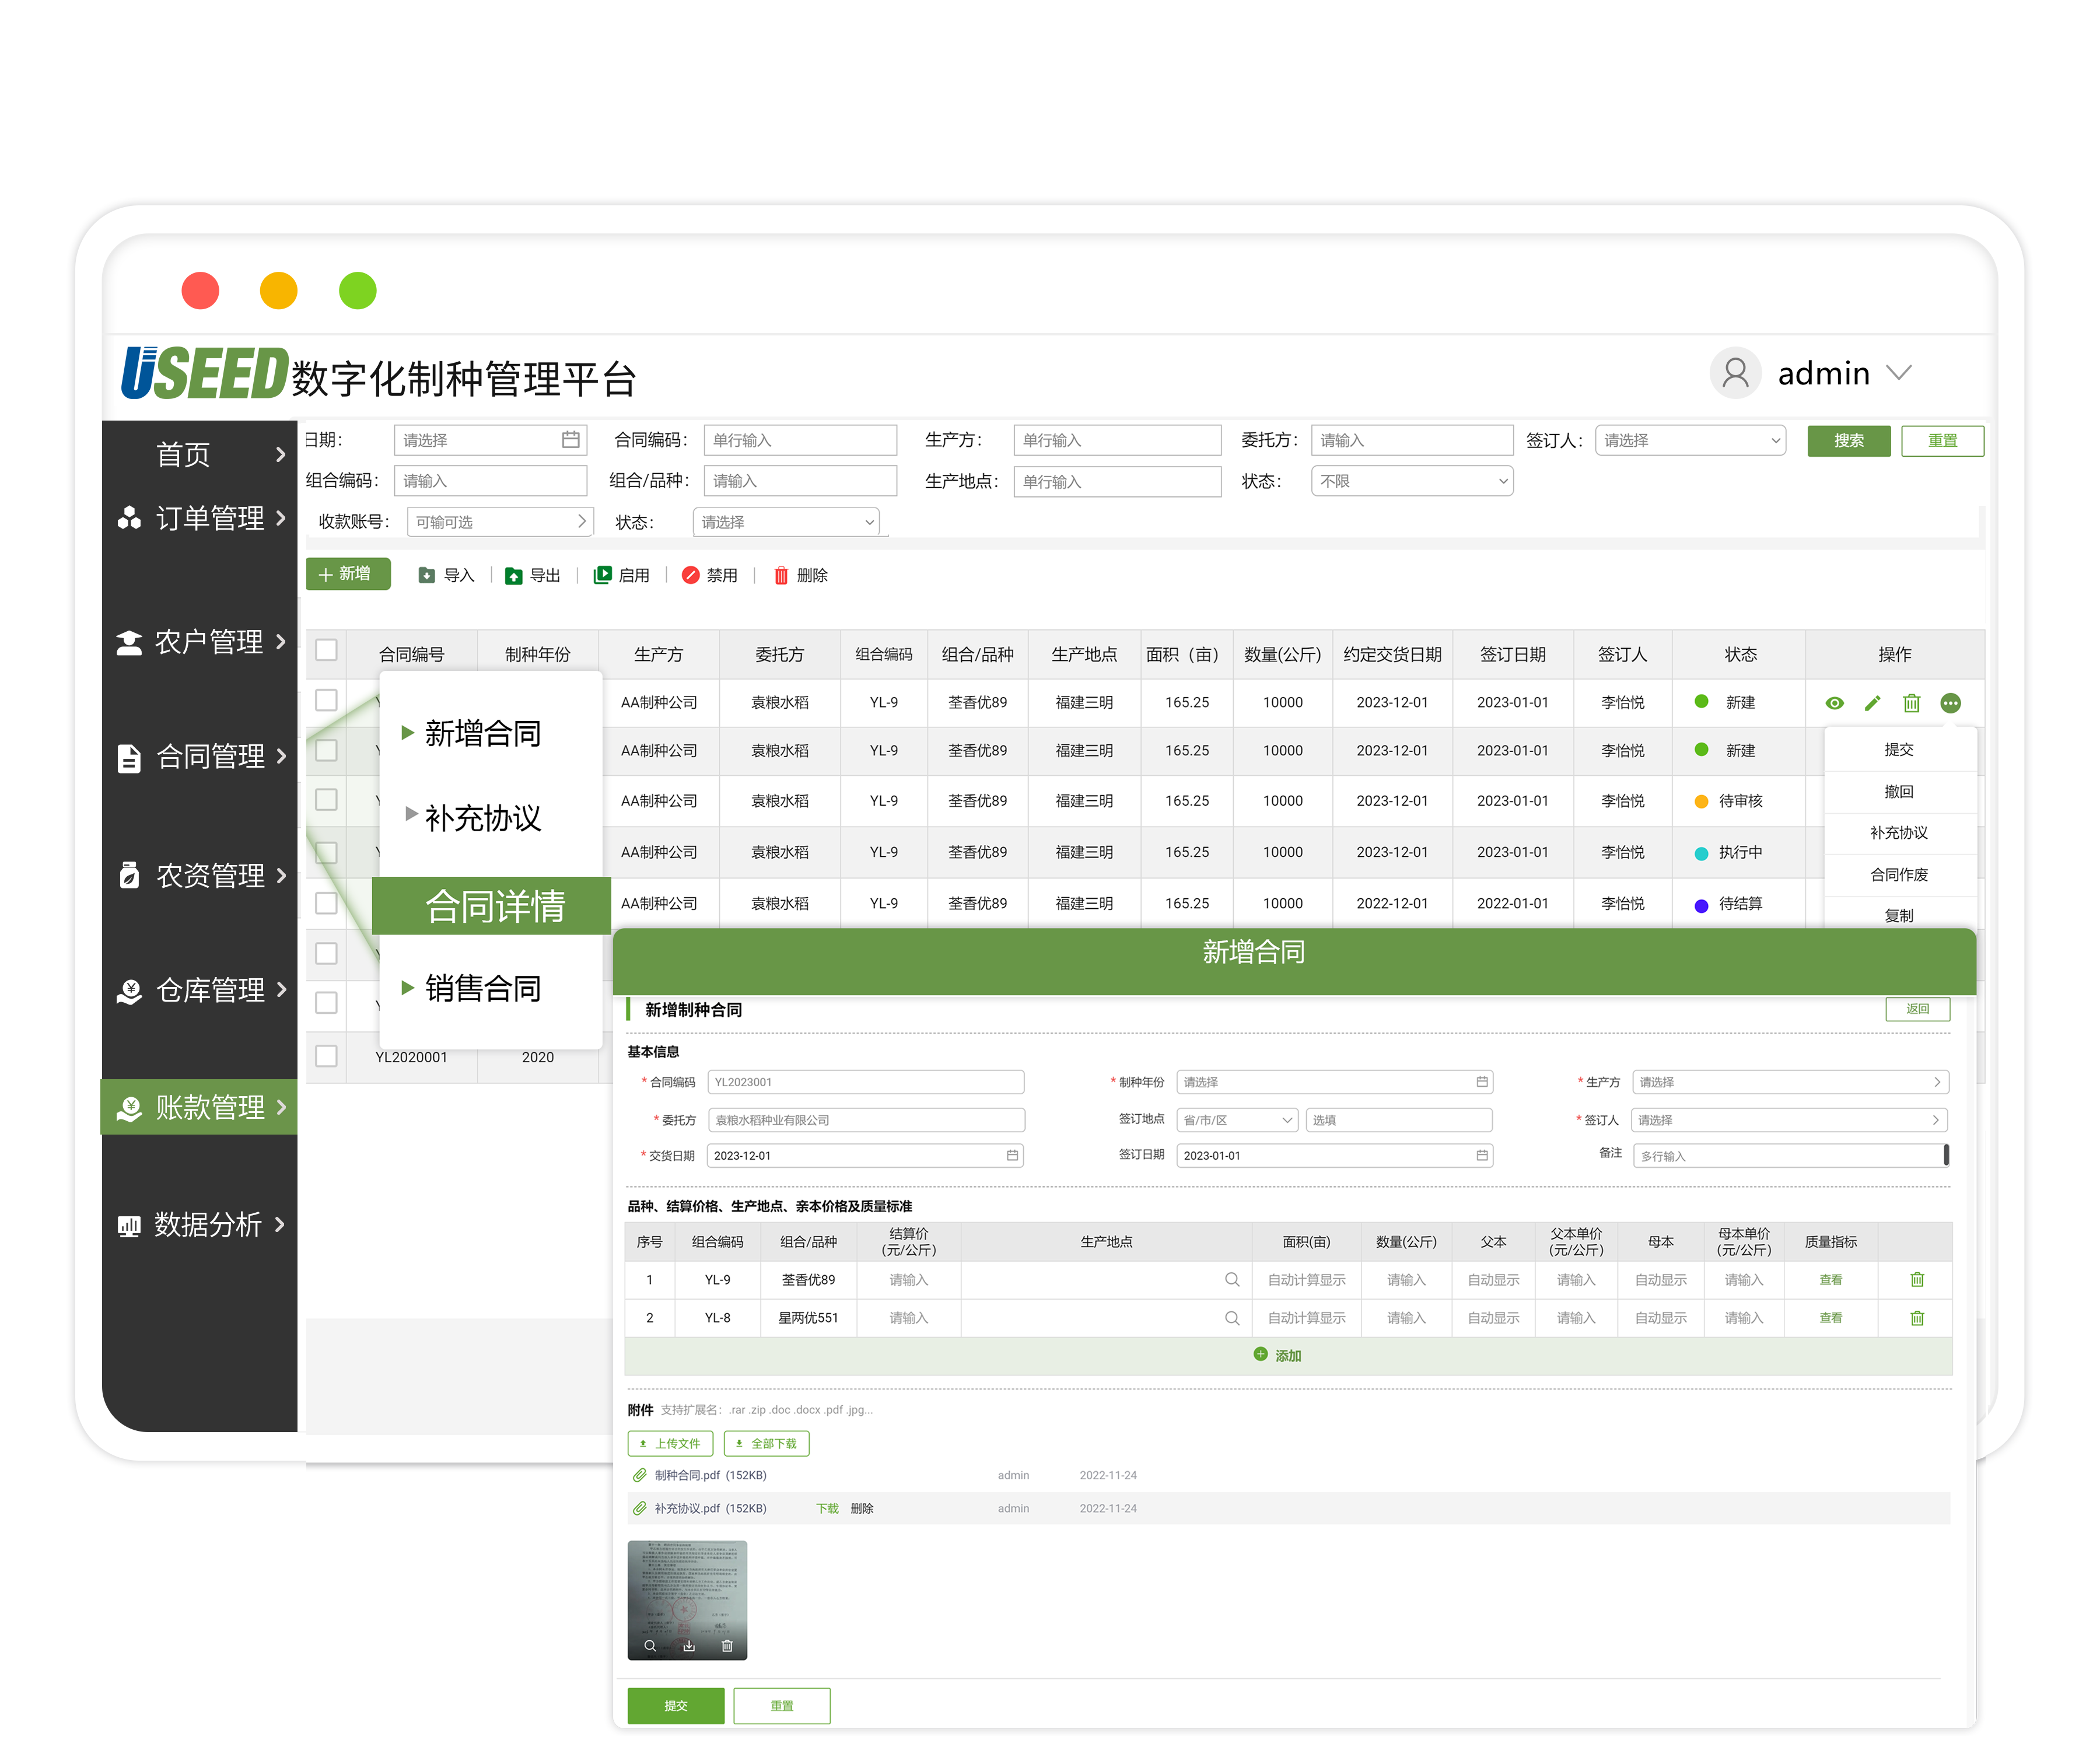Click the search icon in row 1 生产地点

1231,1279
